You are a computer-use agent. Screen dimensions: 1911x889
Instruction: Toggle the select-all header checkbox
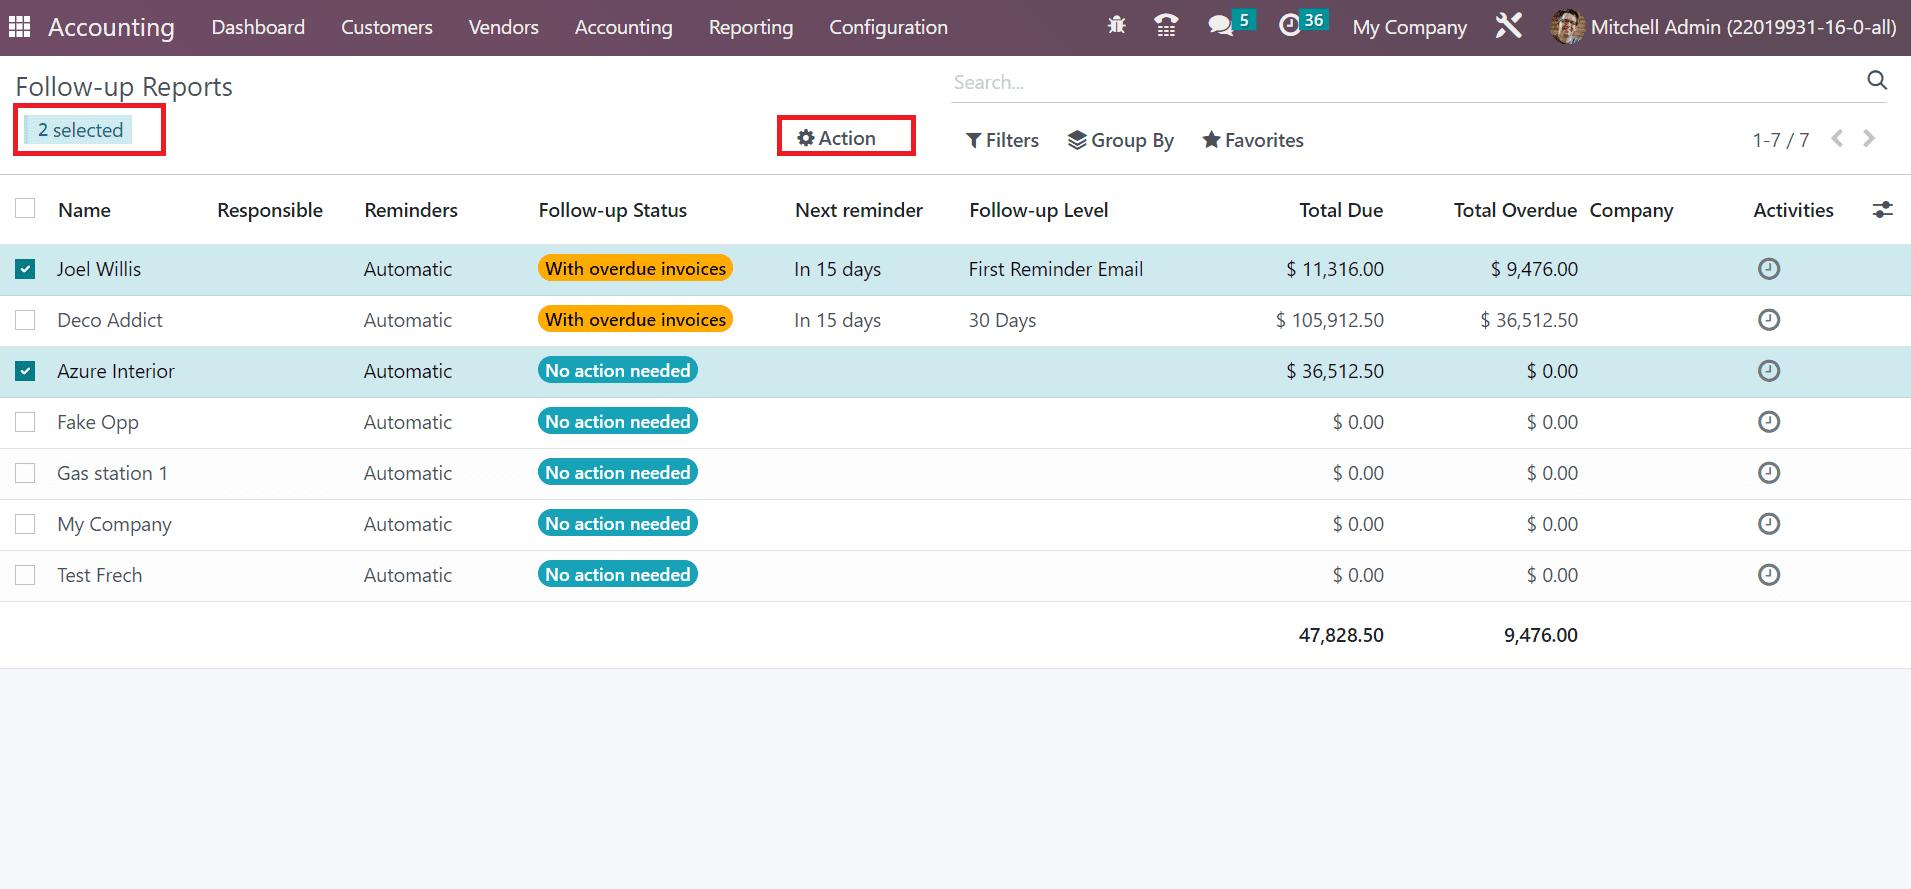(25, 208)
